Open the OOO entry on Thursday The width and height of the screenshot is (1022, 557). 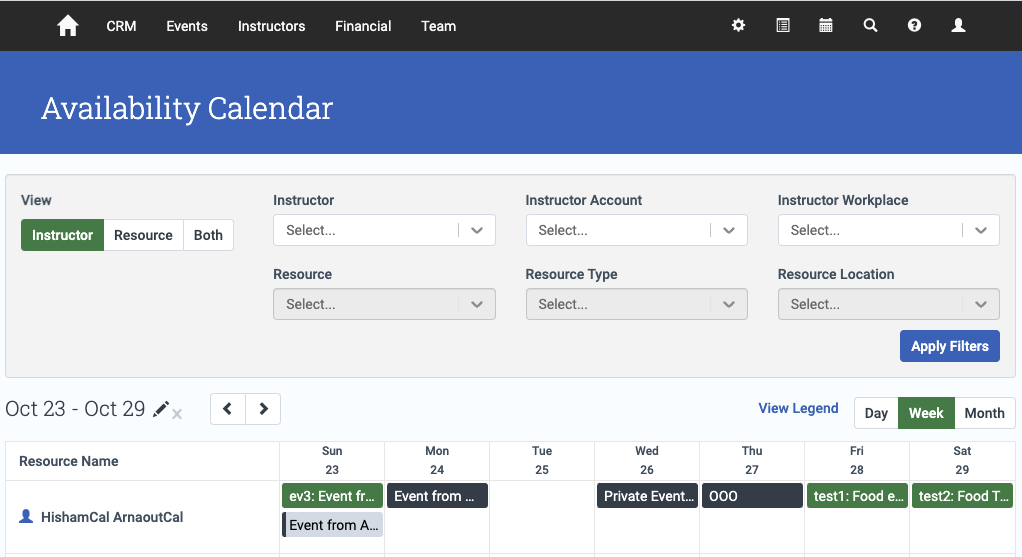[752, 496]
